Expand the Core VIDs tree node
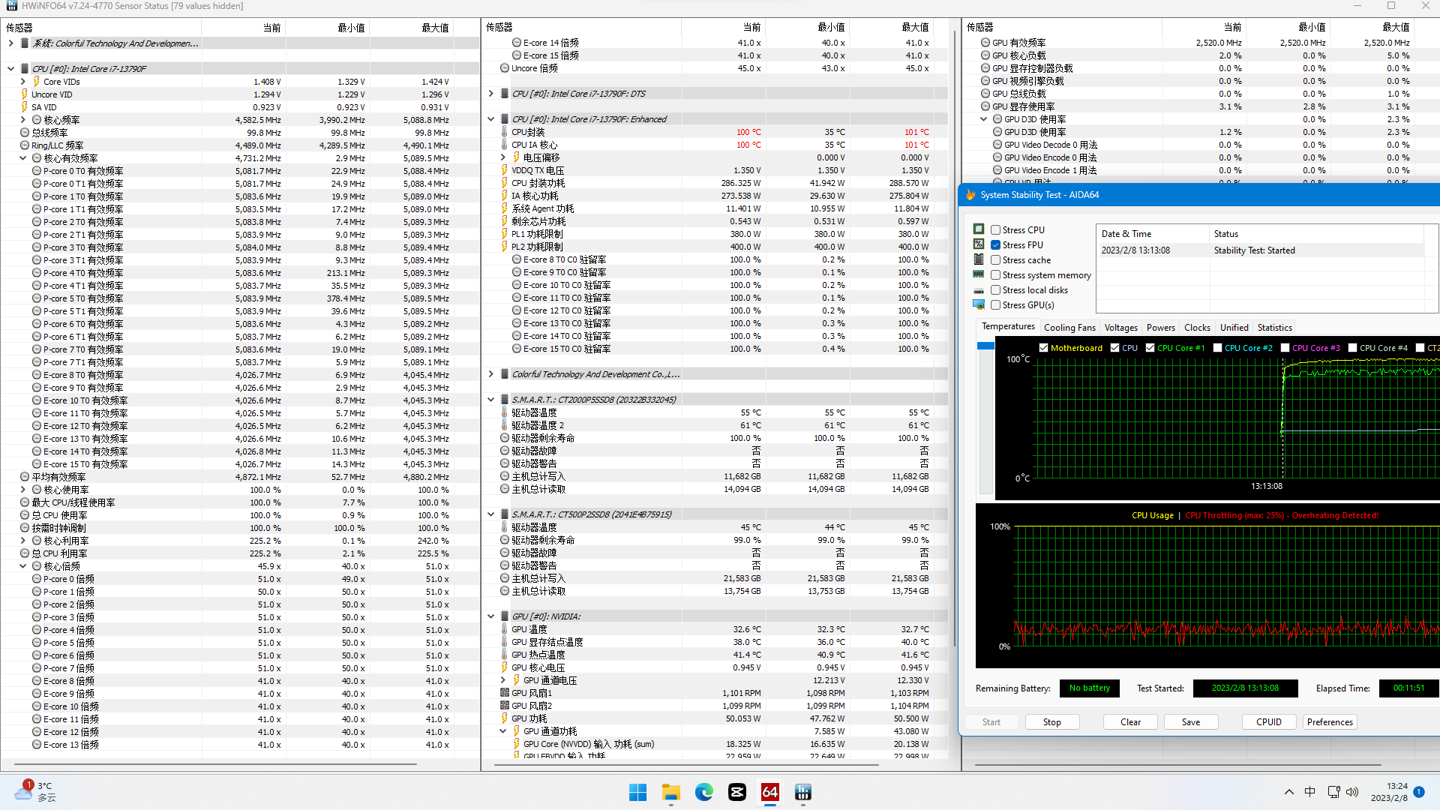Image resolution: width=1440 pixels, height=810 pixels. coord(24,82)
